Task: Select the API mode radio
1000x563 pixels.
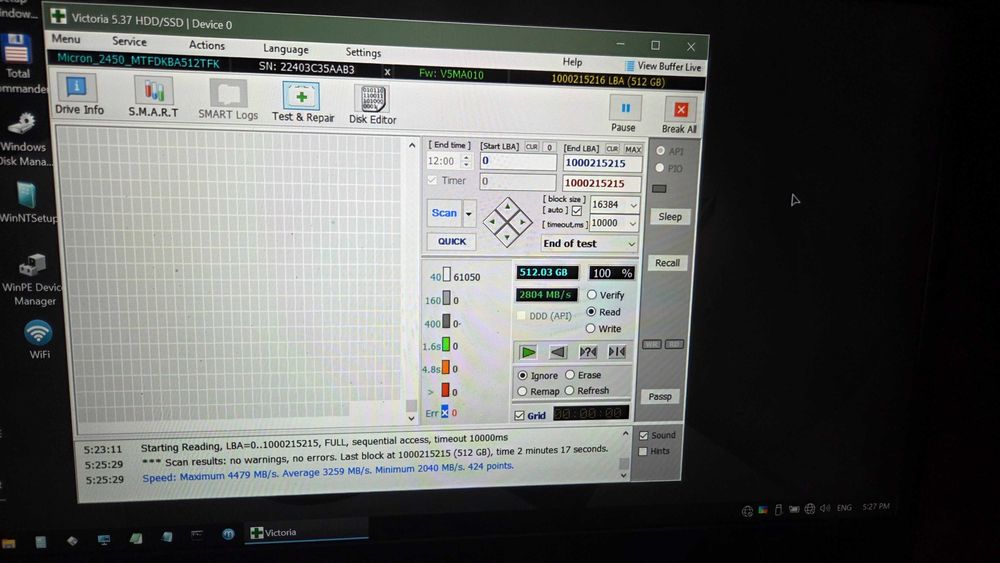Action: pyautogui.click(x=660, y=151)
